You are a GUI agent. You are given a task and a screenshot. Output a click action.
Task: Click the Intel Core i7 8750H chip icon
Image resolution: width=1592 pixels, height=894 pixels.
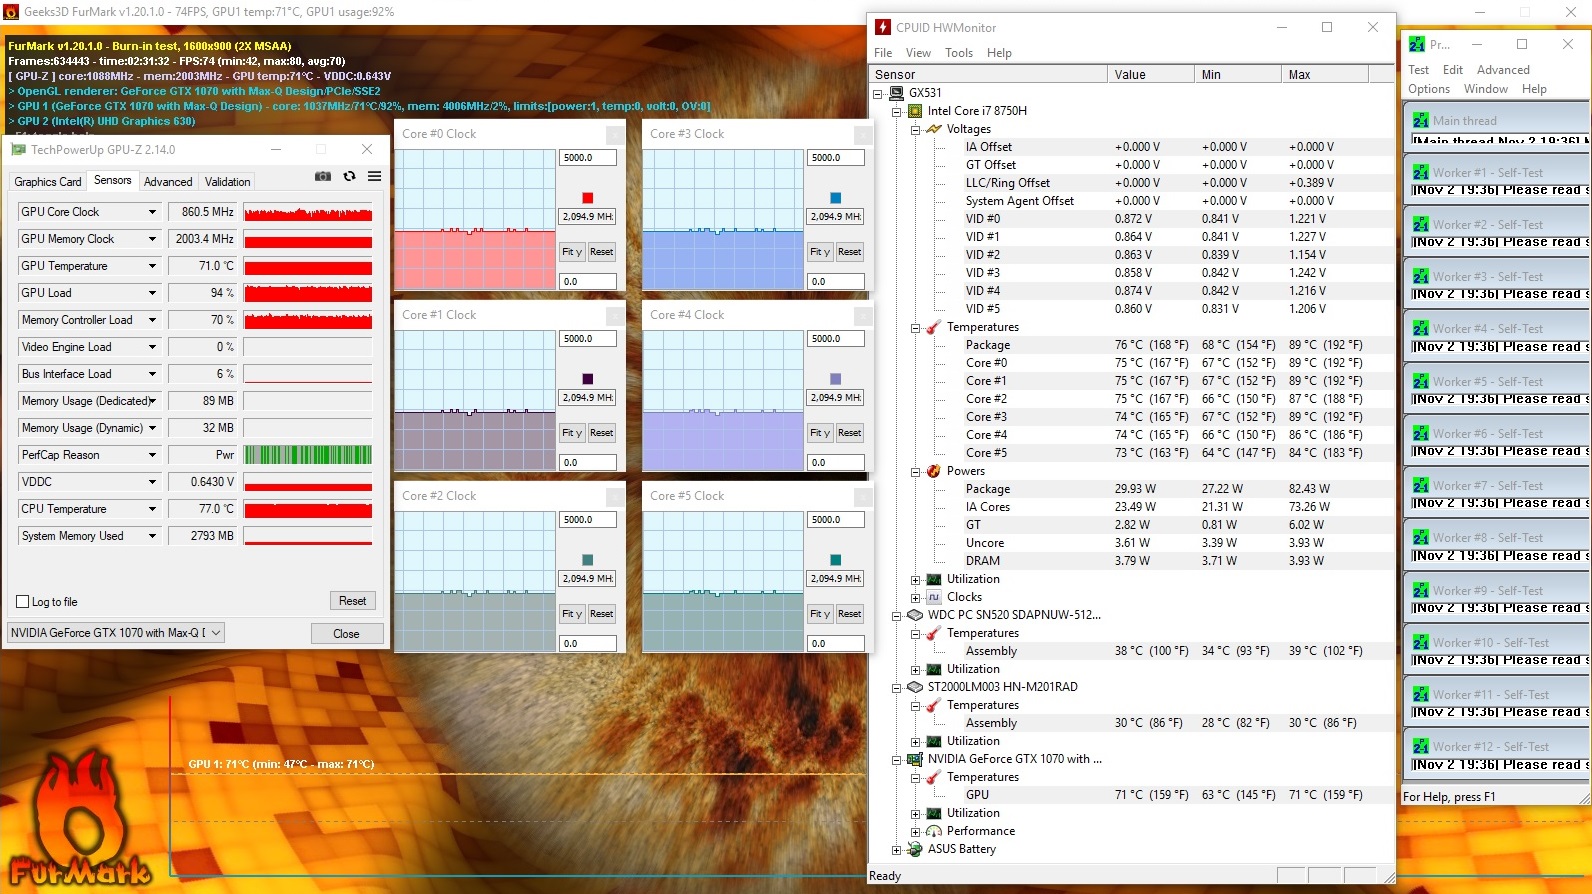pyautogui.click(x=915, y=111)
